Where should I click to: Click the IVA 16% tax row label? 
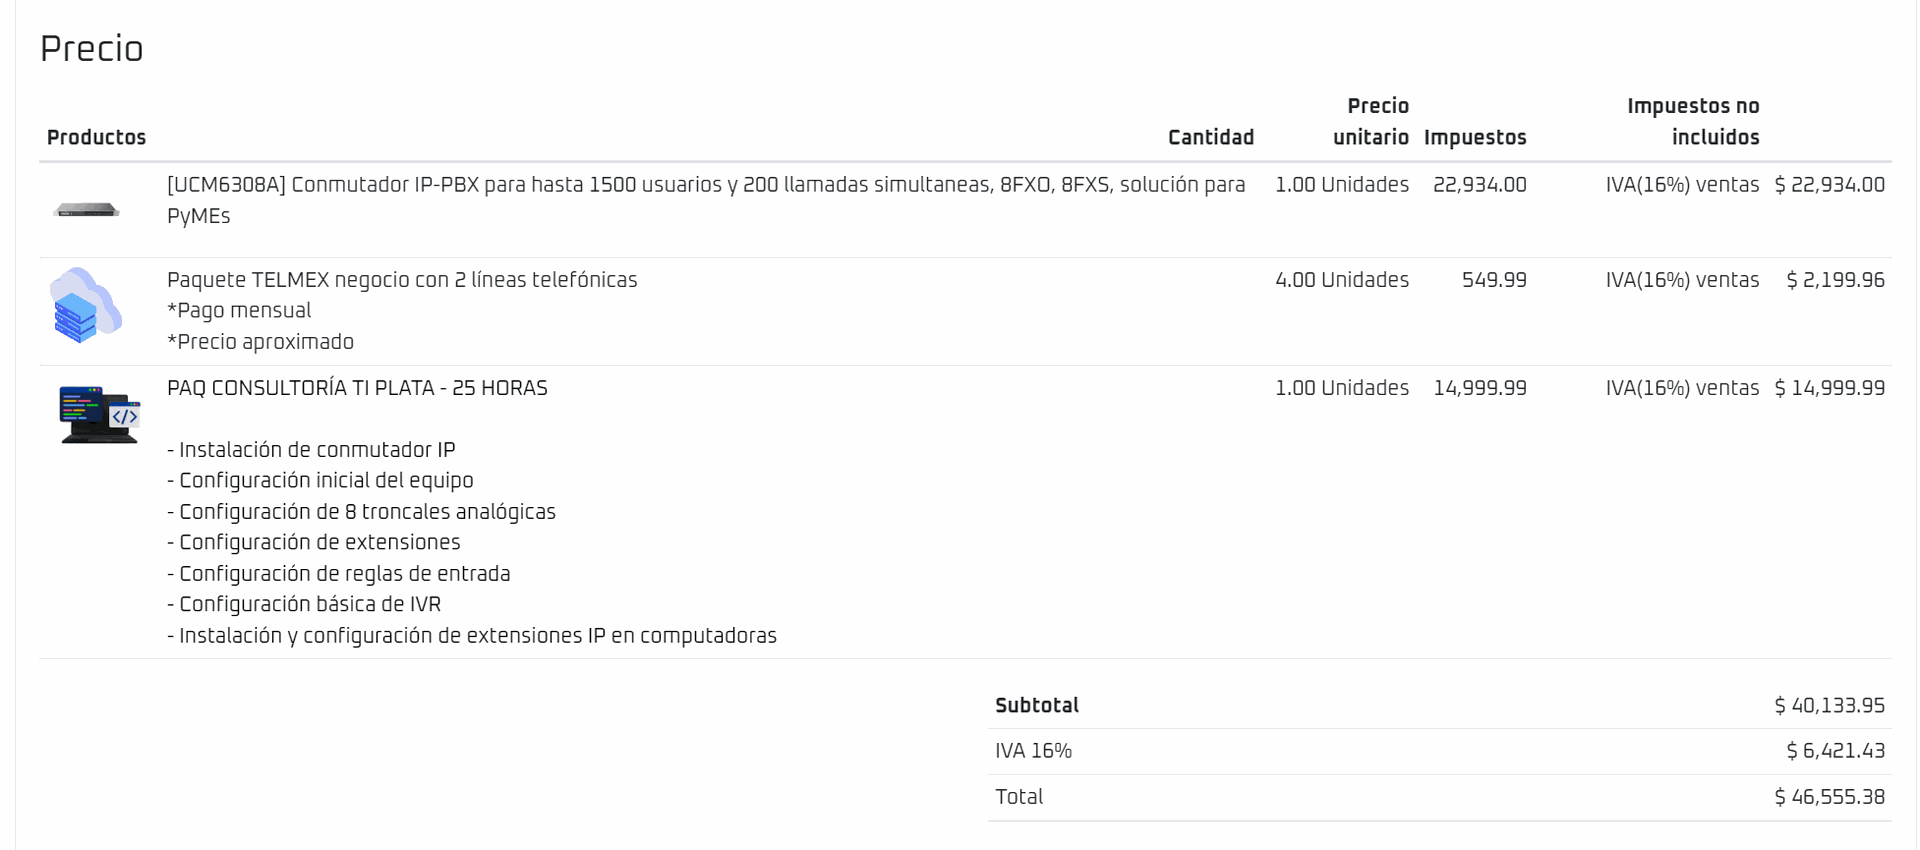(x=1033, y=751)
